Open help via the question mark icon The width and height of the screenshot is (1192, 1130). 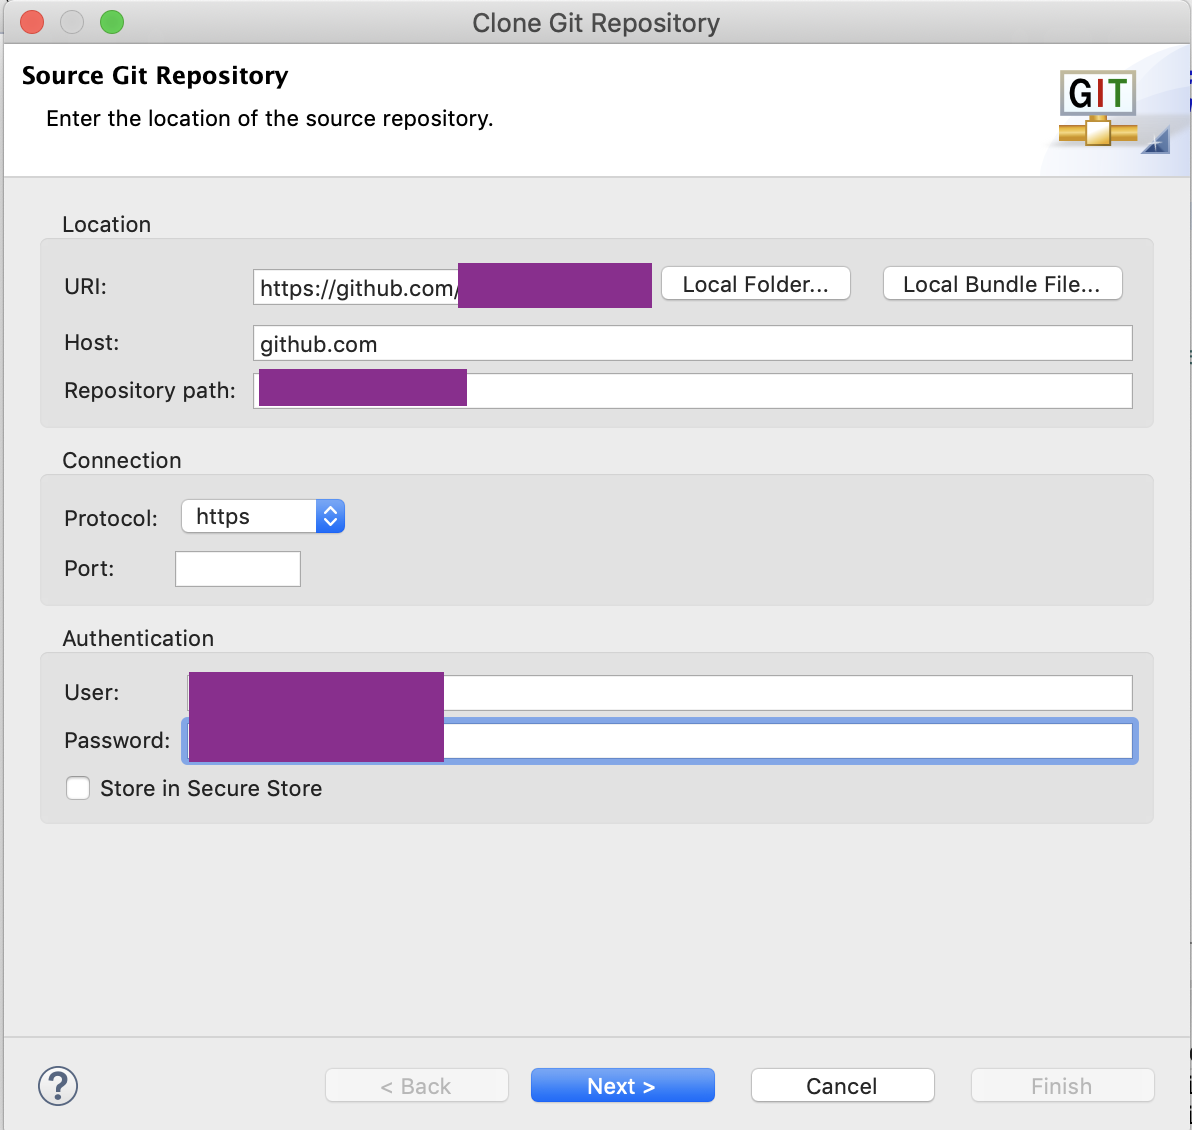pyautogui.click(x=58, y=1086)
